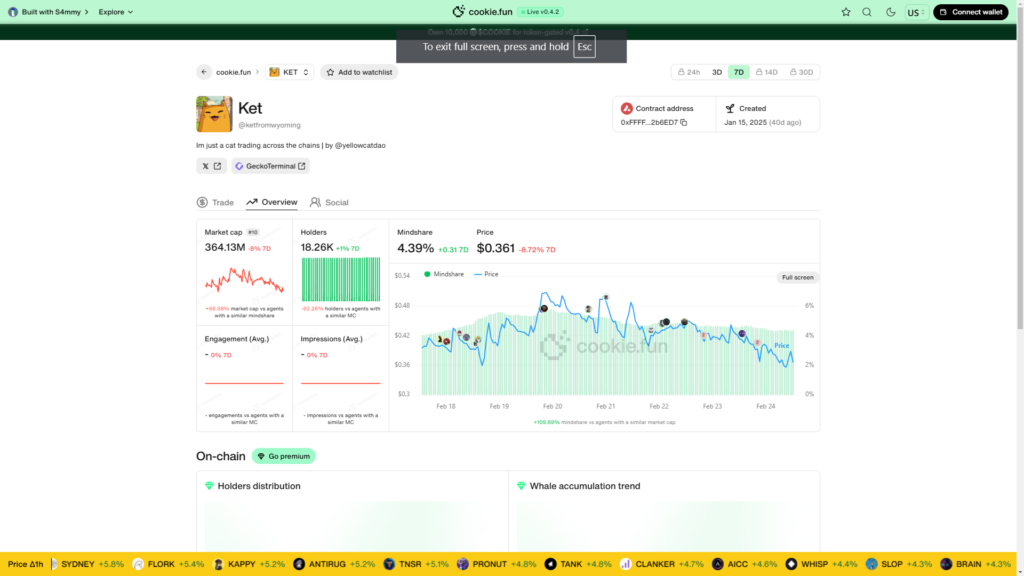Click the cookie.fun logo in header
The width and height of the screenshot is (1024, 576).
click(496, 12)
